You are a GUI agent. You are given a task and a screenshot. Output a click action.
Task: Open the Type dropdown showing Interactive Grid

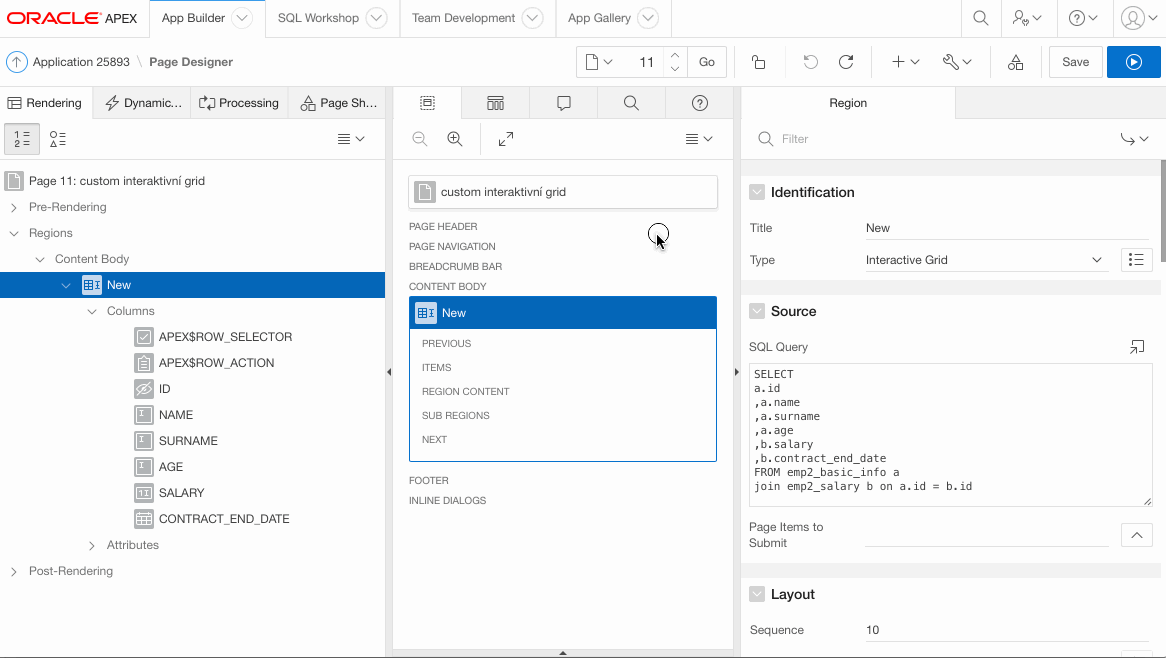[x=985, y=260]
